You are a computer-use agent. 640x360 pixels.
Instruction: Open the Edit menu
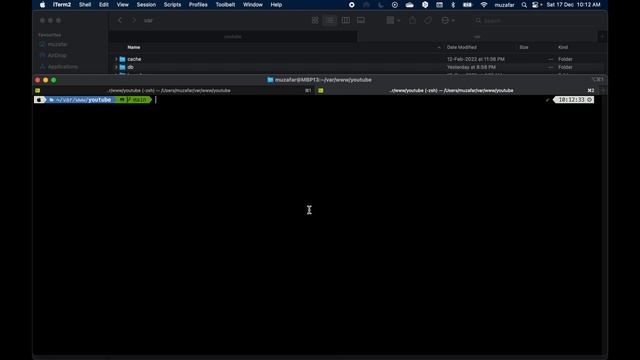[x=104, y=5]
